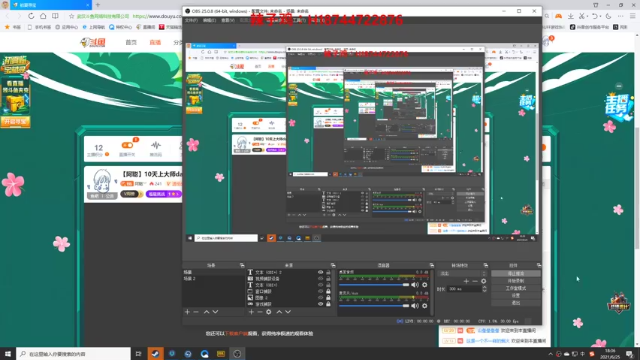
Task: Go to browser home page icon
Action: point(43,16)
